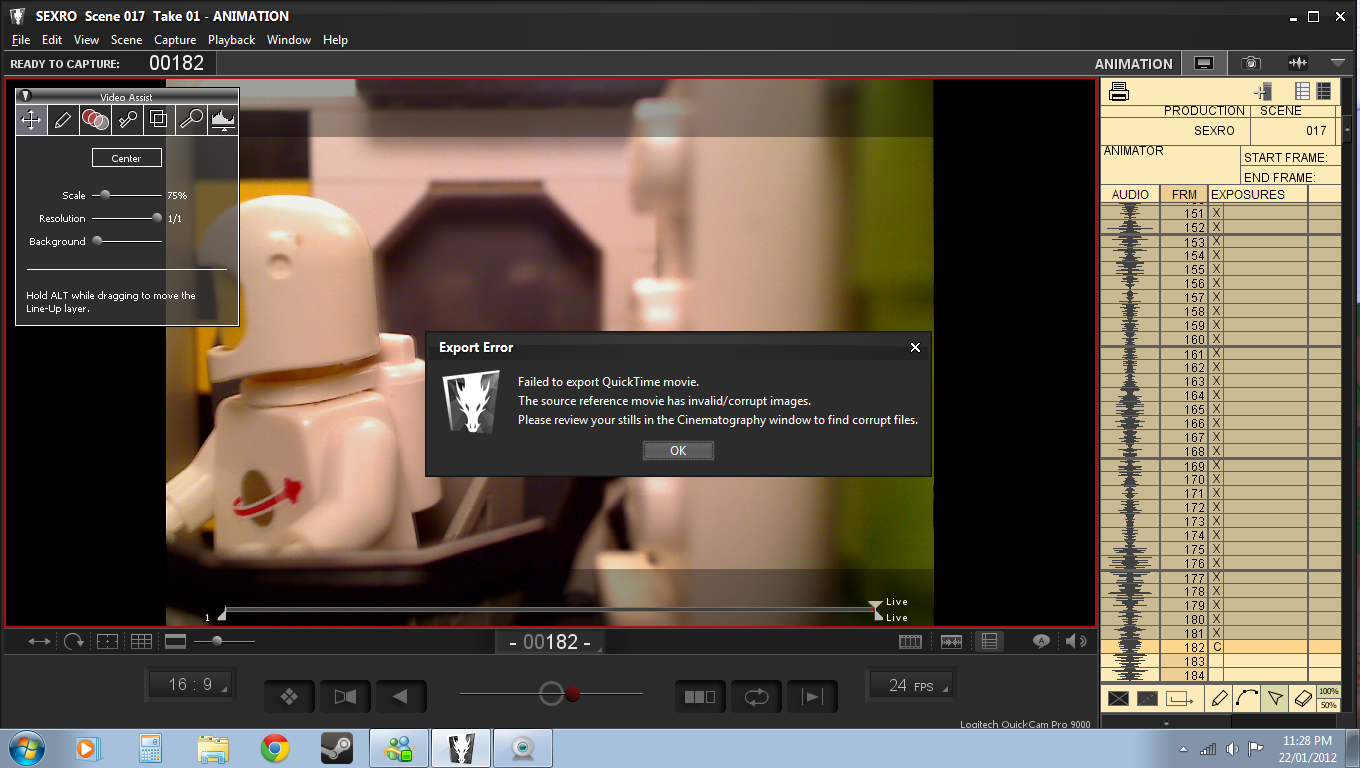Adjust the Scale slider at 75%
This screenshot has height=768, width=1360.
click(105, 196)
